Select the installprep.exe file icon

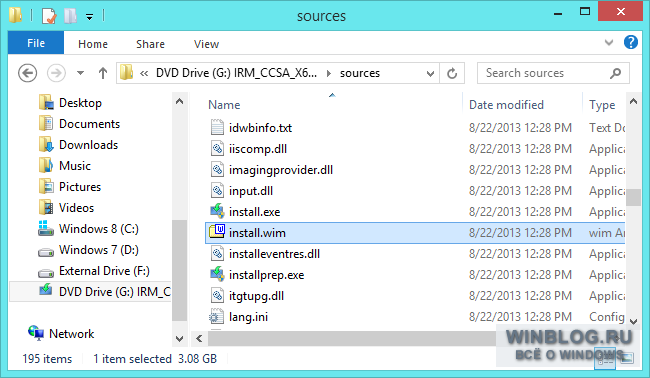coord(217,274)
